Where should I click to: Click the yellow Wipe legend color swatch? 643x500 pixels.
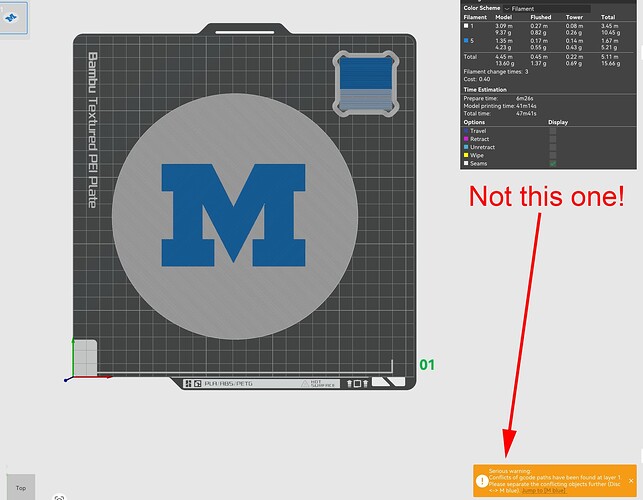pyautogui.click(x=466, y=155)
